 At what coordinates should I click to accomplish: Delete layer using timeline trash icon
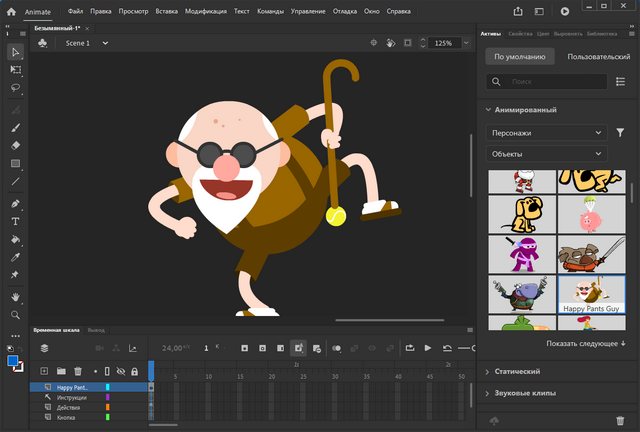(78, 371)
